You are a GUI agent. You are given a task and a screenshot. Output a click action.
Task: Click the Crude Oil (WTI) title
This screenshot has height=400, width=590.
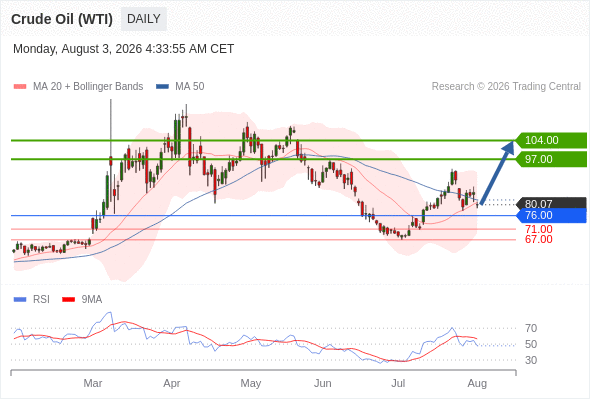click(x=62, y=19)
